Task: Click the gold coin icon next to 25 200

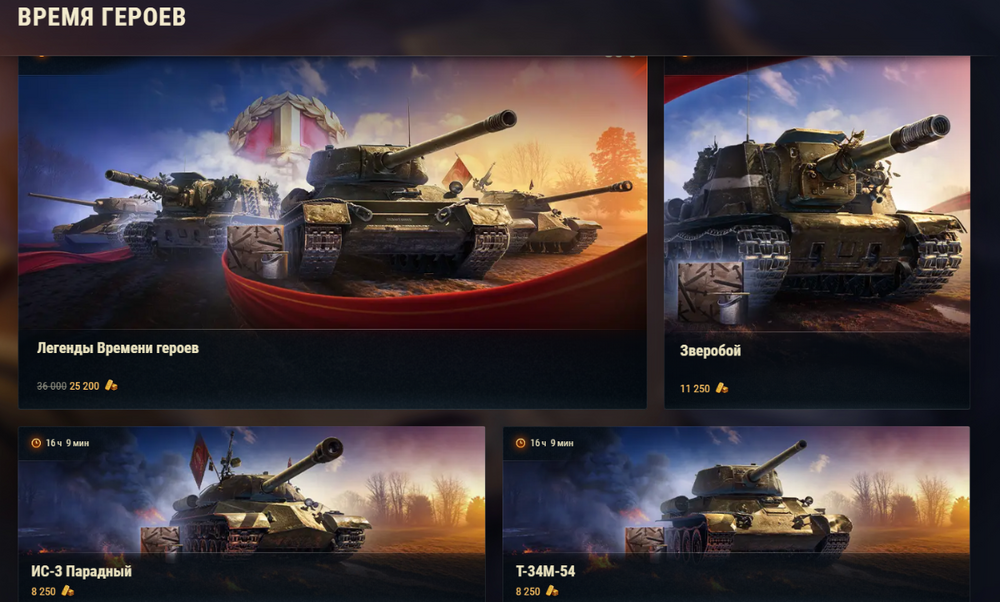Action: pyautogui.click(x=111, y=385)
